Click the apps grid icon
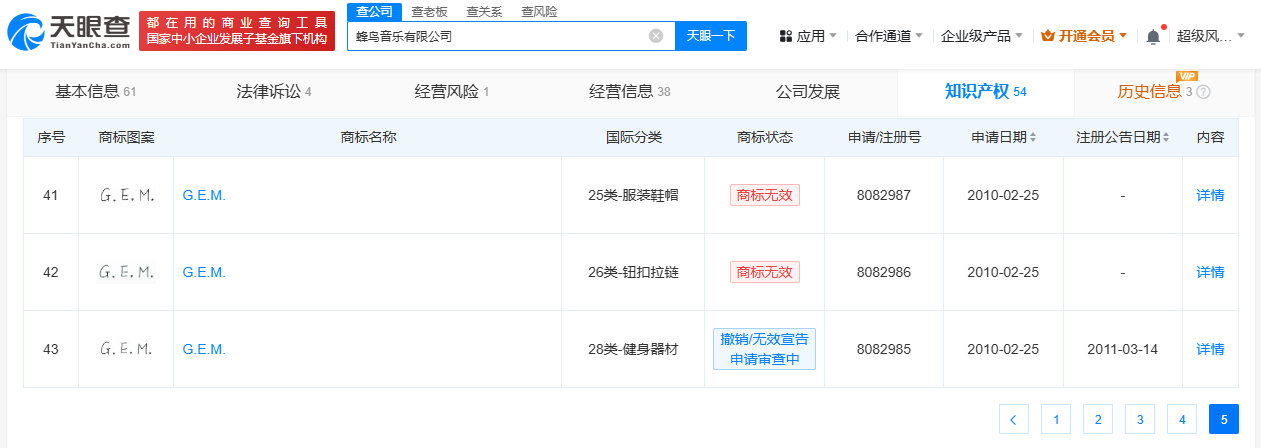1261x448 pixels. [786, 36]
